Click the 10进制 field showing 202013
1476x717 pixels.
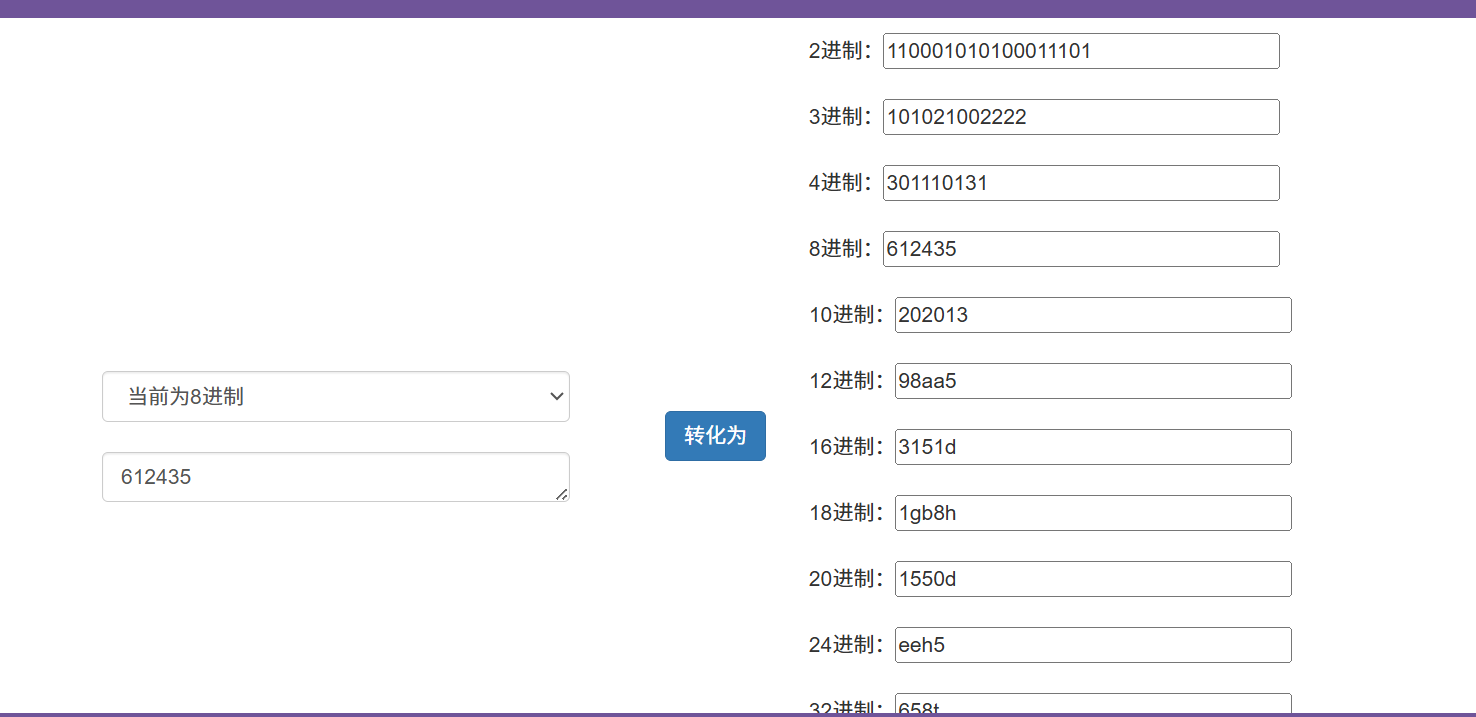tap(1092, 315)
